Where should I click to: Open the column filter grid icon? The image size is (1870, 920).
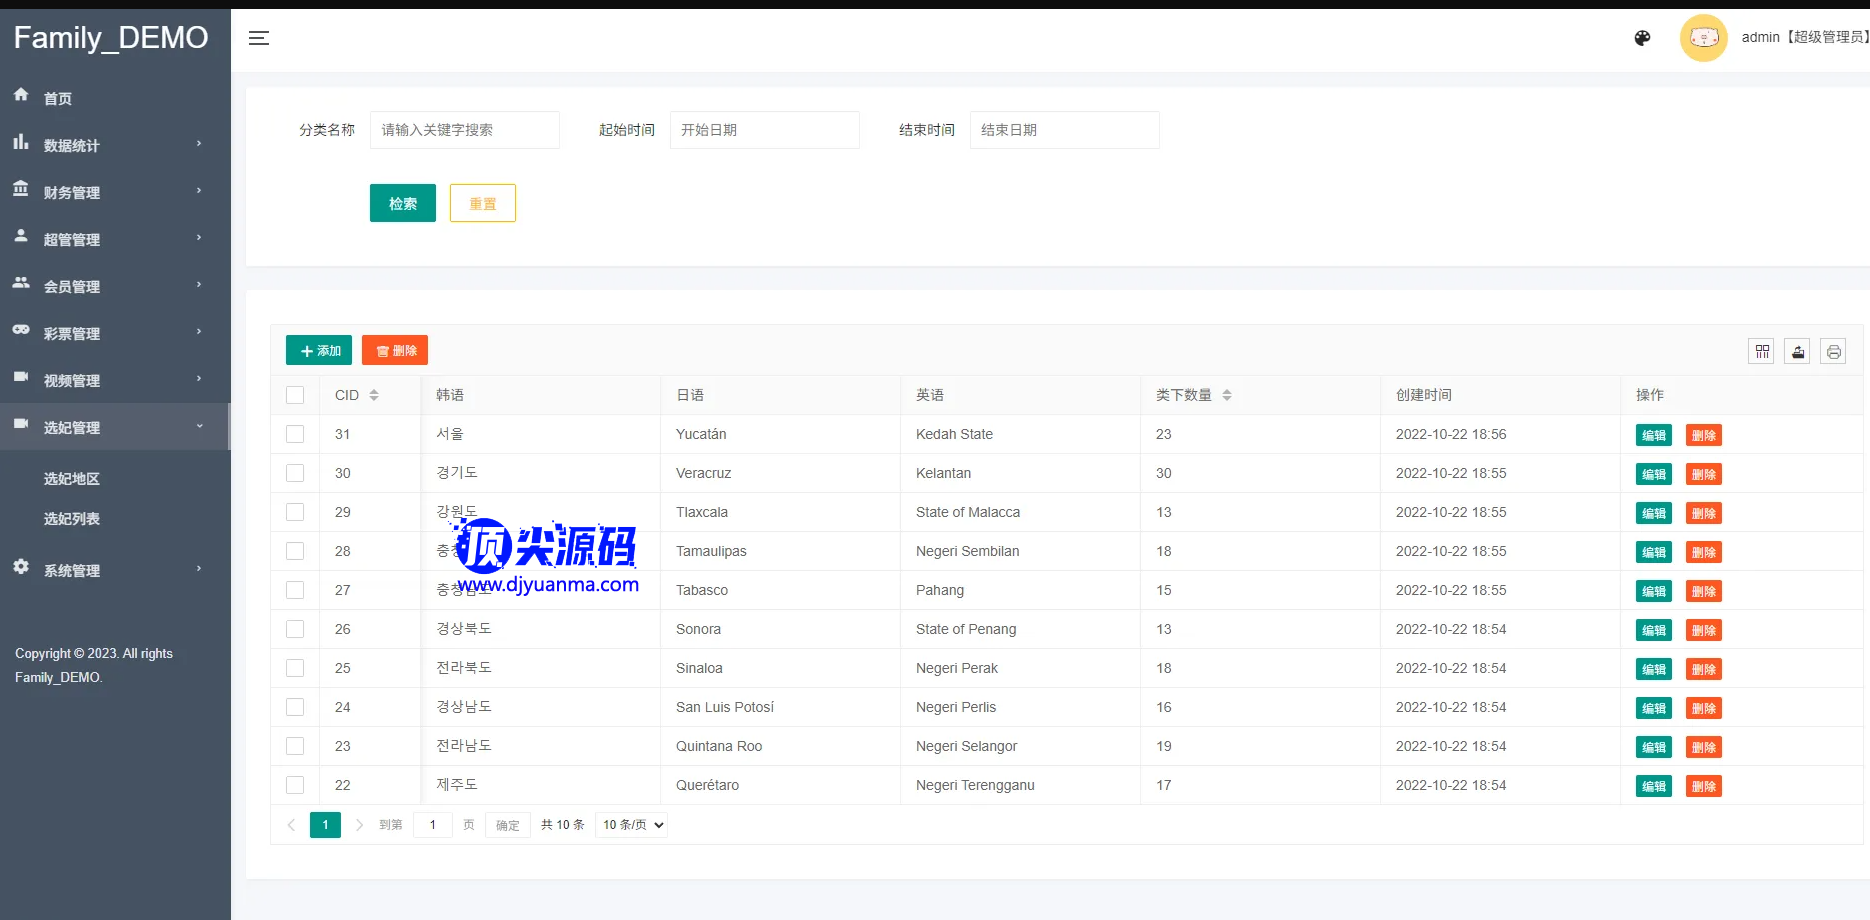[1761, 351]
